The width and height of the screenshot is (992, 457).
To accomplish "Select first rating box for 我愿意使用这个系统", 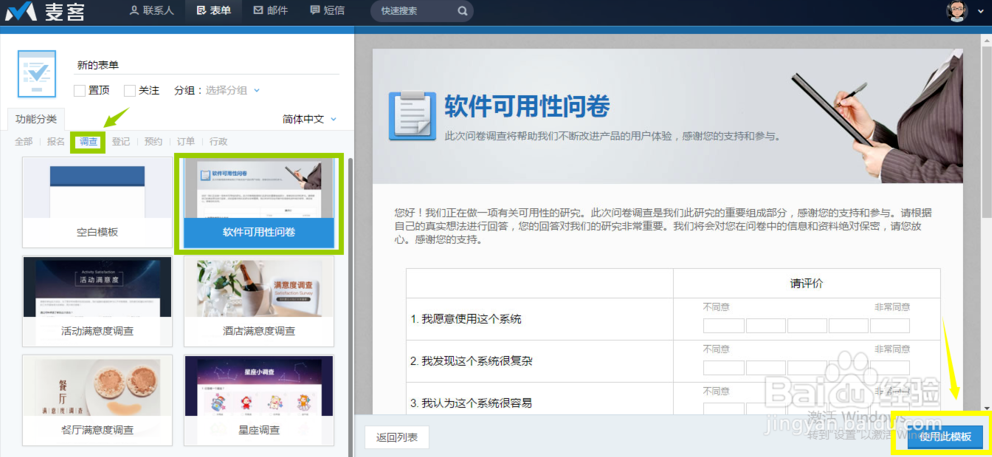I will point(723,326).
